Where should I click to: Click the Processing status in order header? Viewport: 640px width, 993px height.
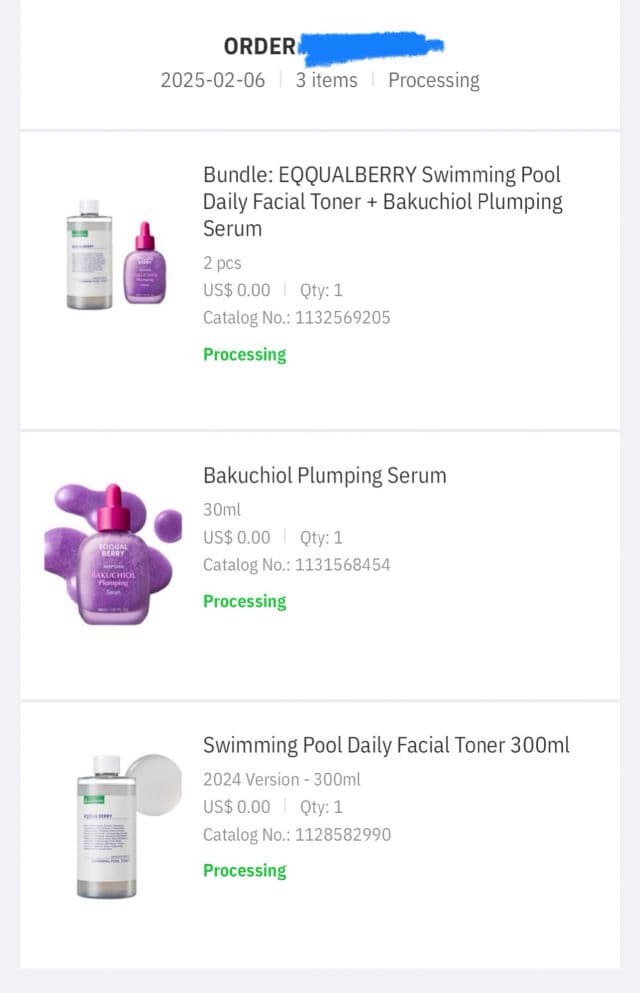point(433,80)
